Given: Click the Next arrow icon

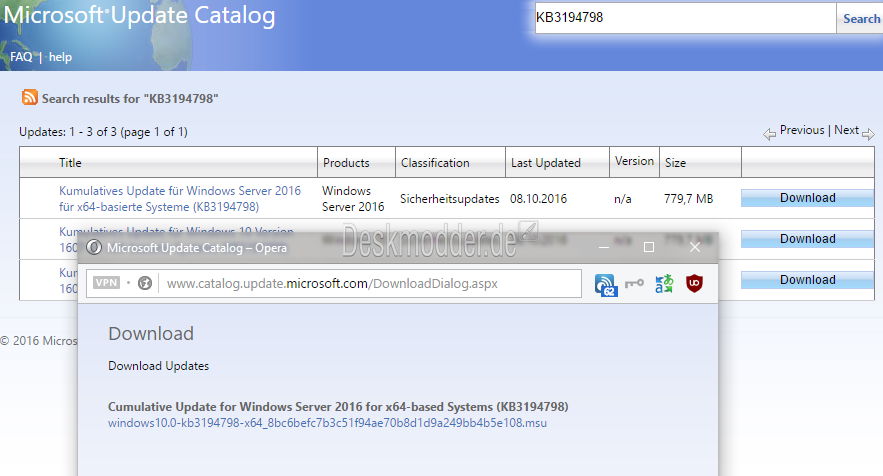Looking at the screenshot, I should pyautogui.click(x=868, y=134).
